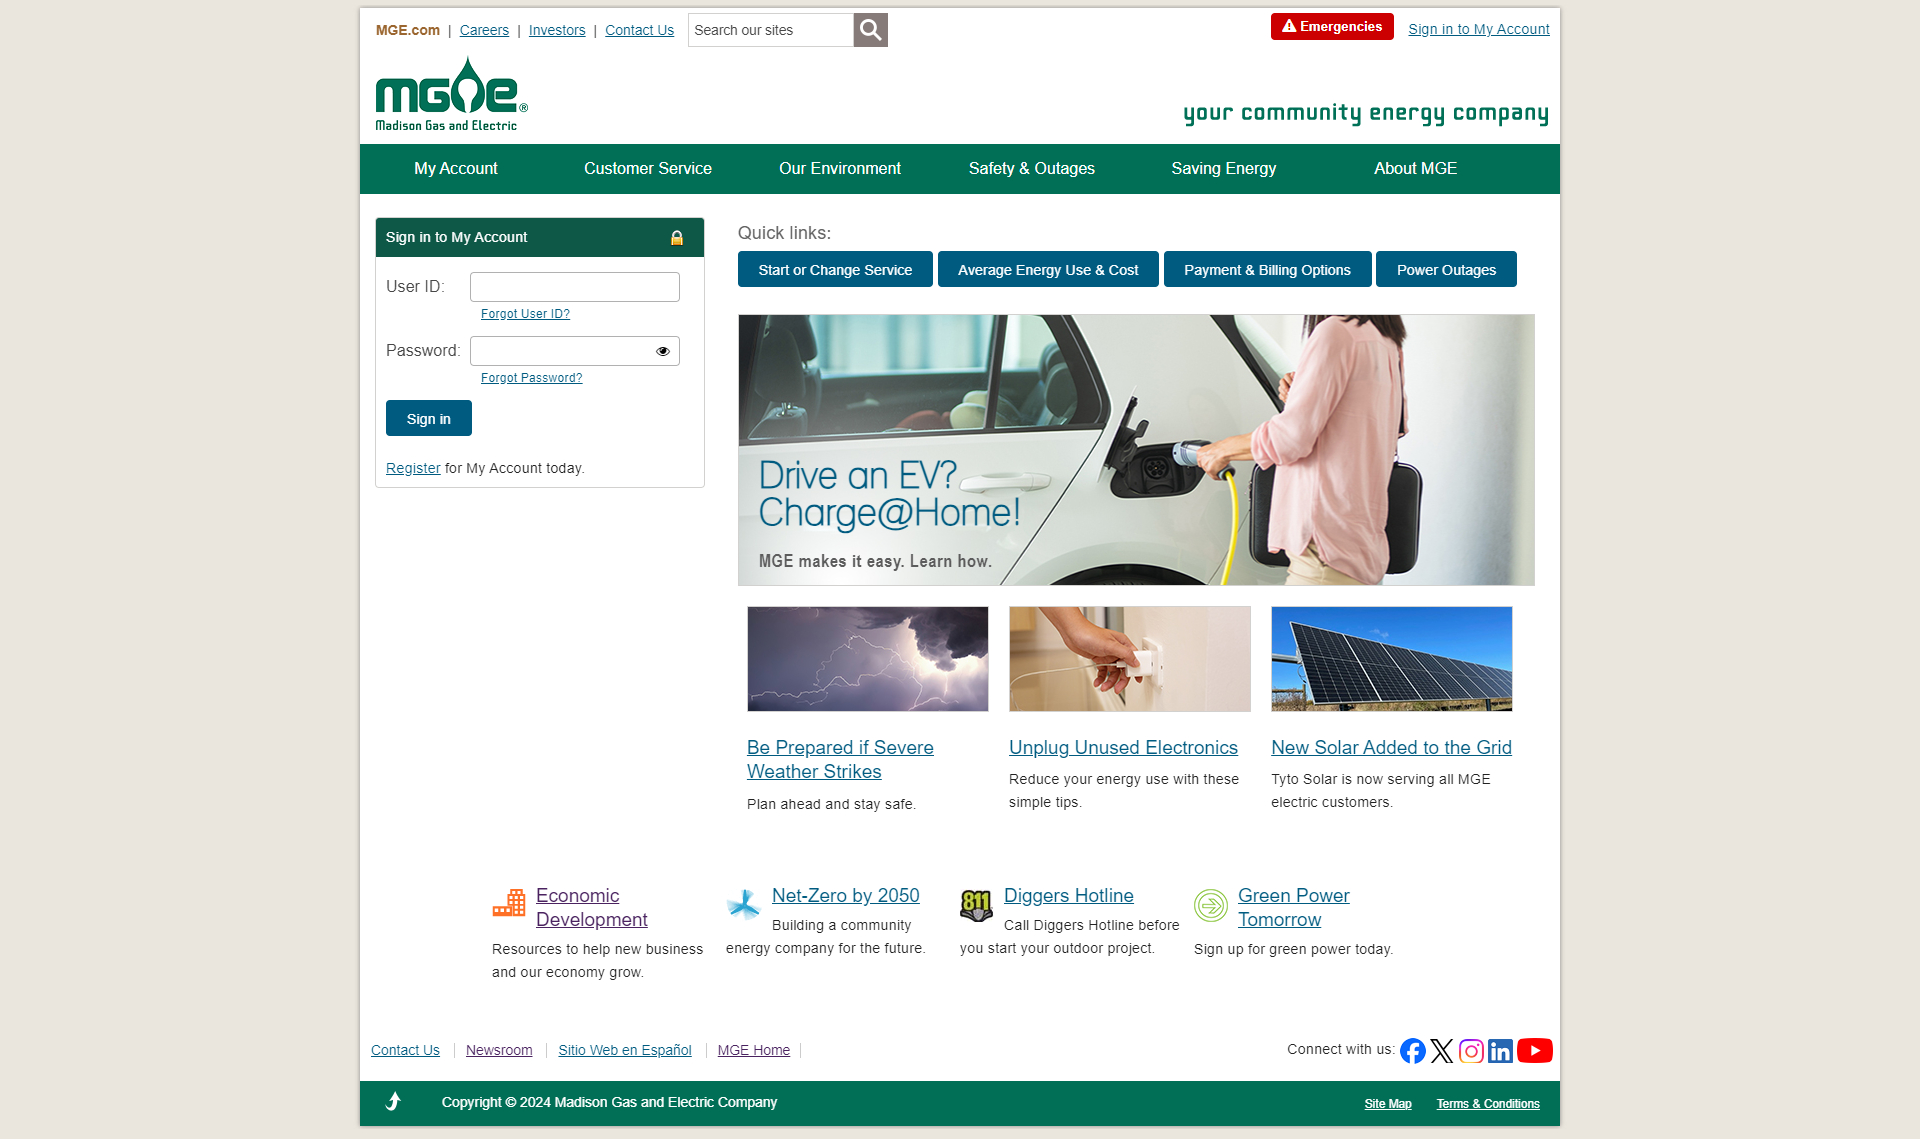
Task: Open MGE X (Twitter) icon
Action: [x=1442, y=1050]
